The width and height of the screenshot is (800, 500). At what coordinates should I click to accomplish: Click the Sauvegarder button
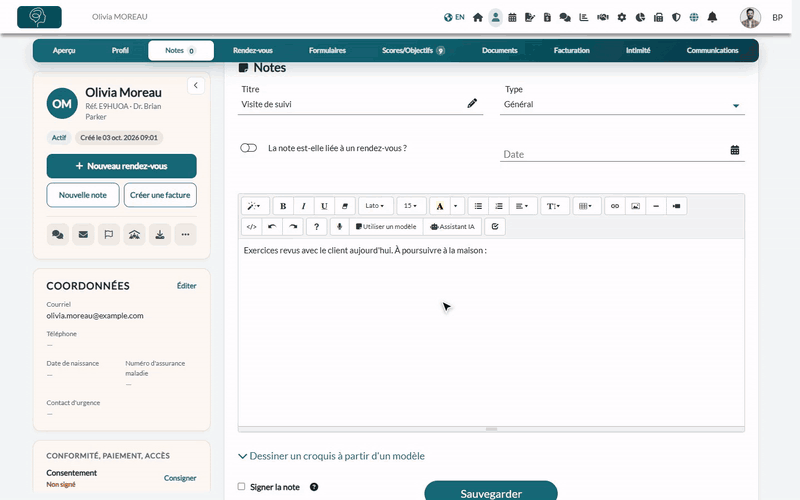(x=491, y=492)
